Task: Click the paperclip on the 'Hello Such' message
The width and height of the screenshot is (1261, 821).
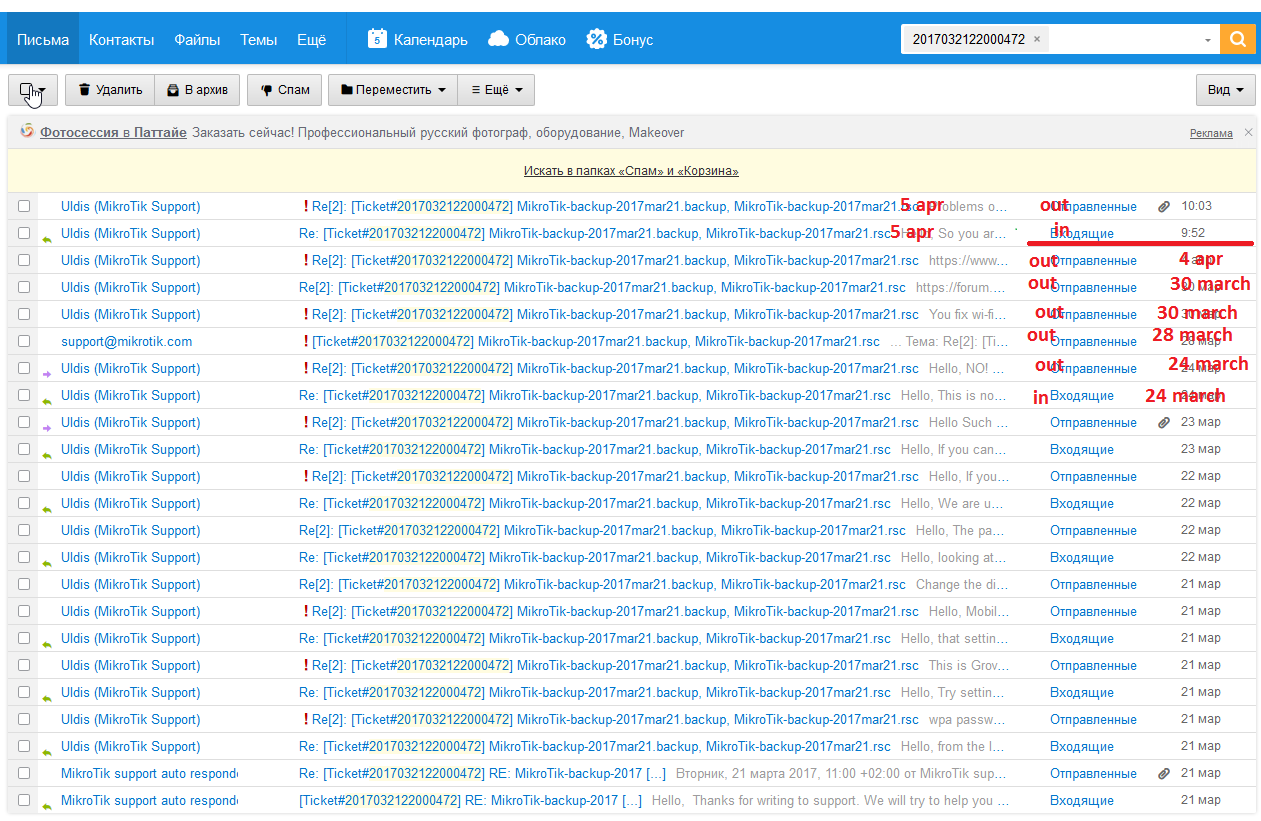Action: (x=1163, y=423)
